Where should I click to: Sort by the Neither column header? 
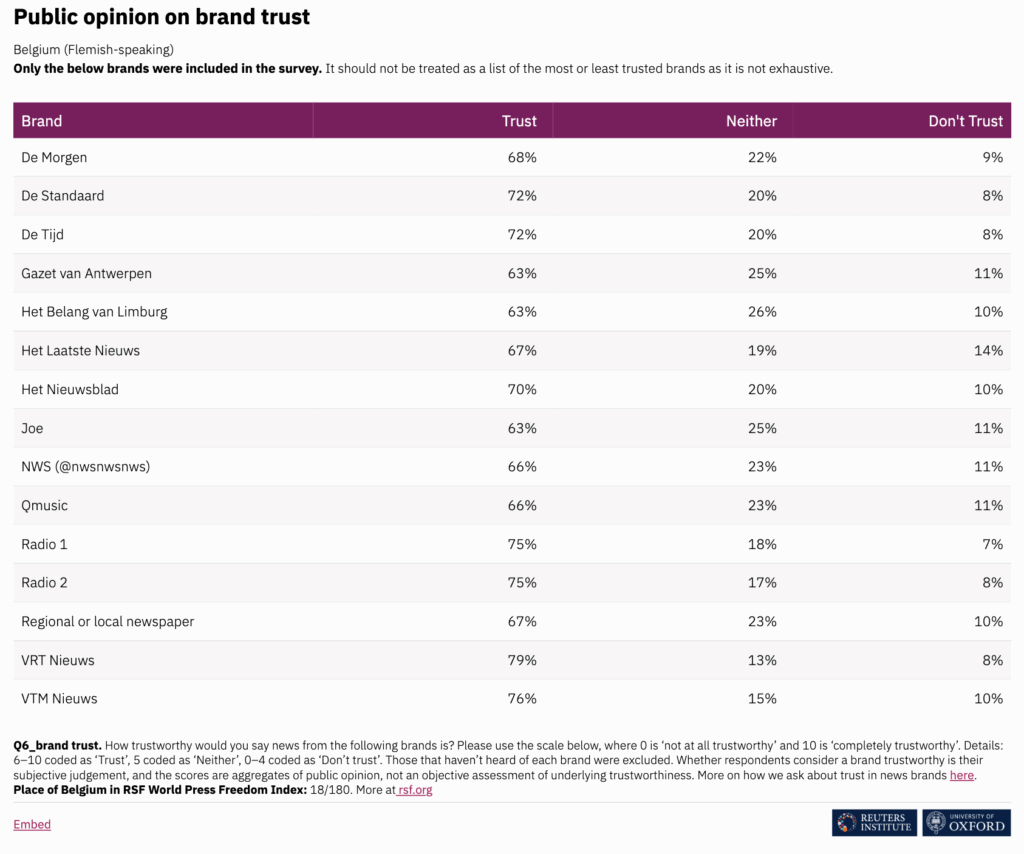(751, 121)
